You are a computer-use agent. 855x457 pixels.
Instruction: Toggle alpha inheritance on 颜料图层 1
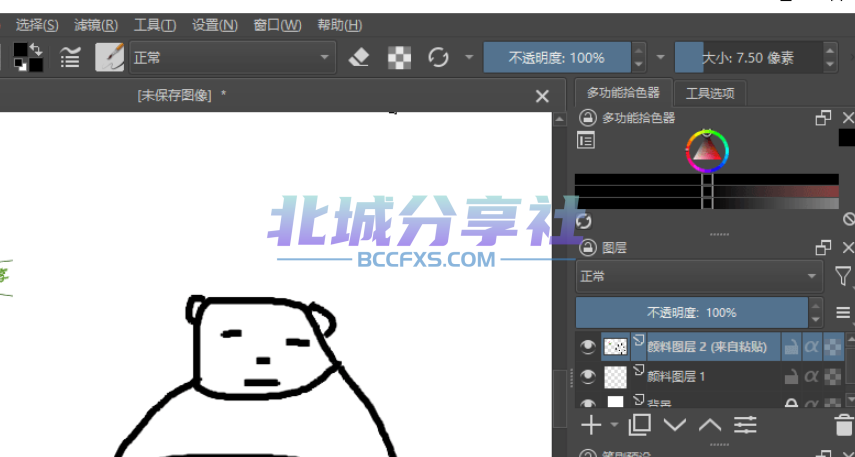(811, 376)
